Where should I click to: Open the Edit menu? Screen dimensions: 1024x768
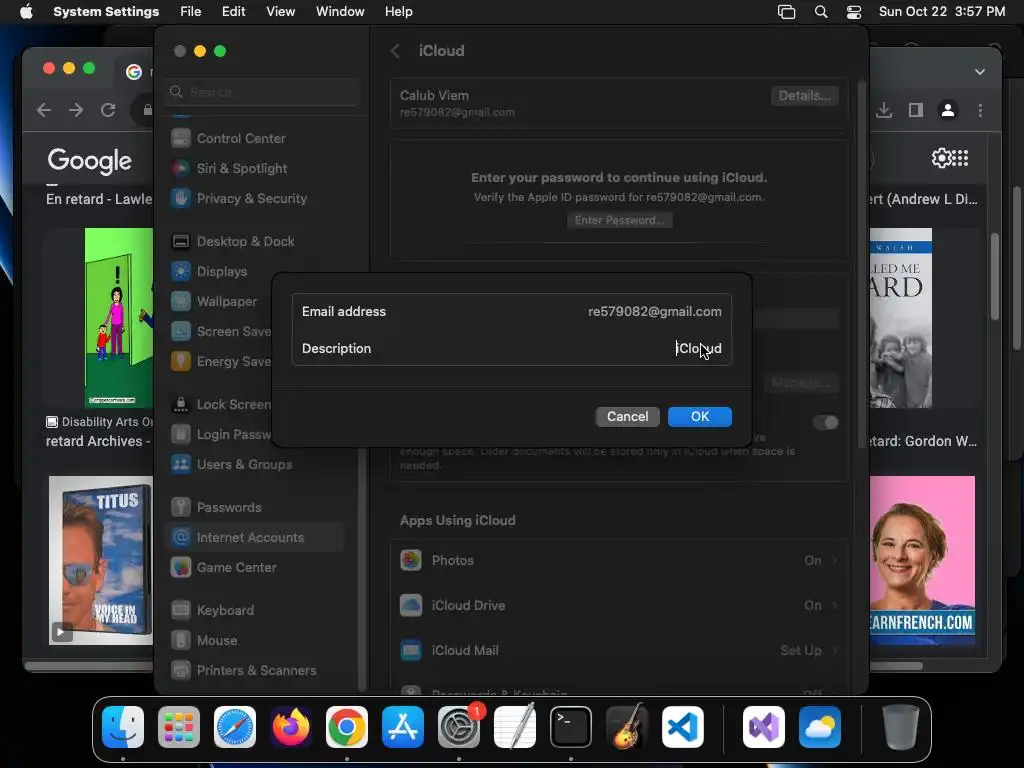pos(233,12)
